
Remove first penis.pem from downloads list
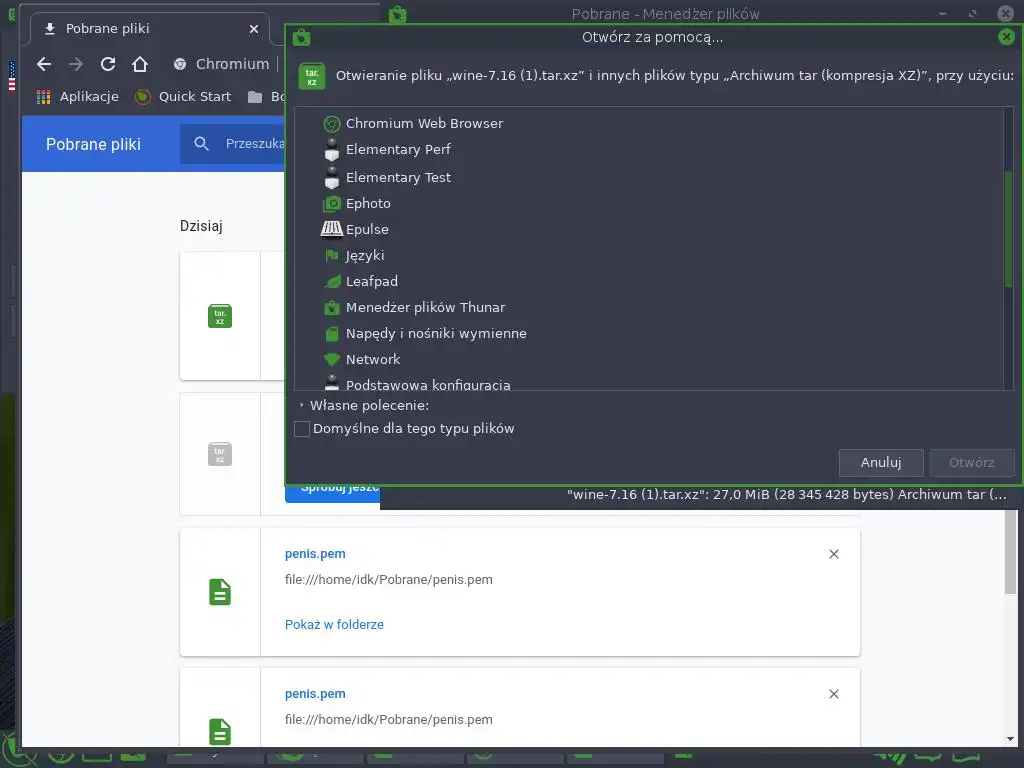point(834,554)
